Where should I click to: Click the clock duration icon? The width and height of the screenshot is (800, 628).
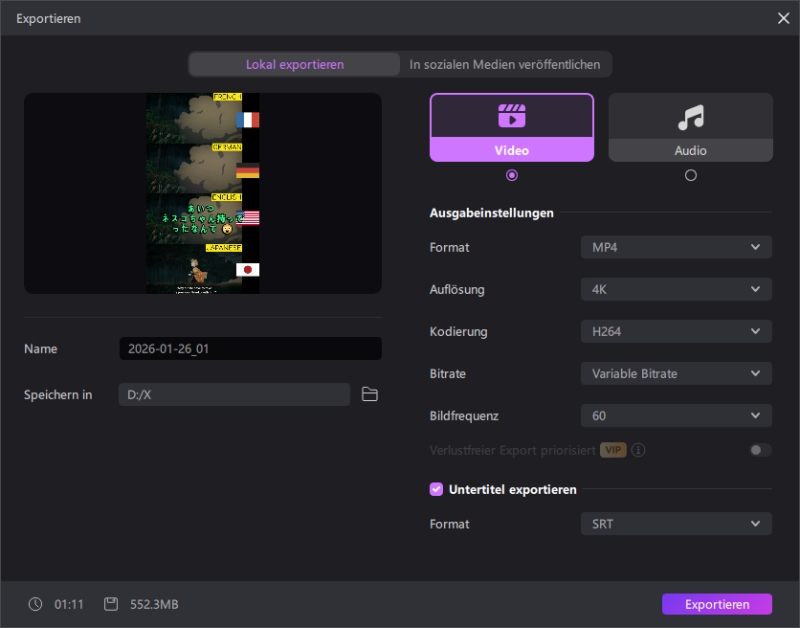[36, 604]
